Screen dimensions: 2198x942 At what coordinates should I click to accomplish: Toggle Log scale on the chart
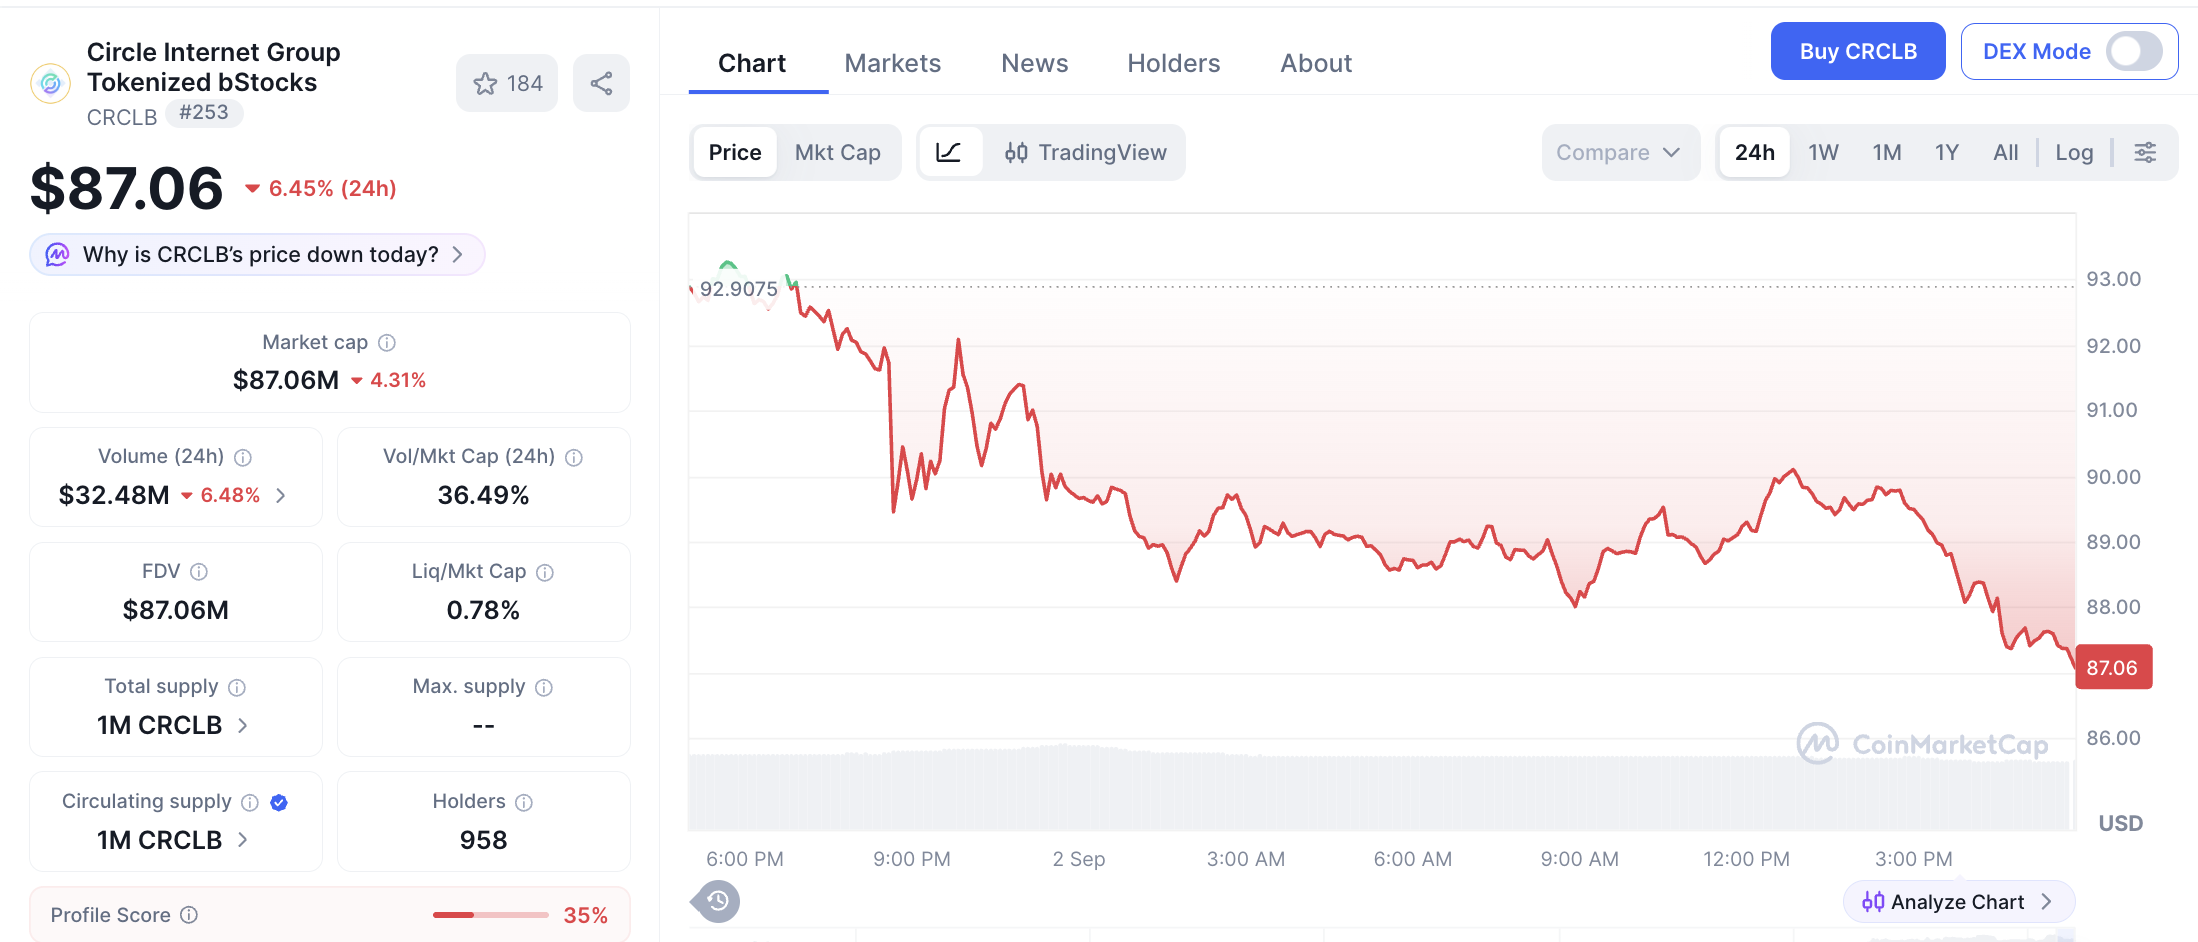point(2074,152)
